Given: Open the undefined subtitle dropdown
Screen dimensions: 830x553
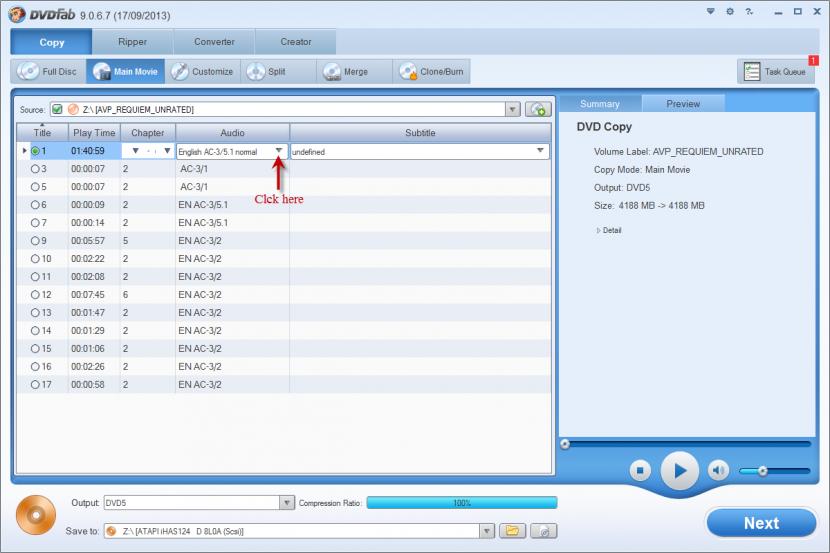Looking at the screenshot, I should point(540,151).
